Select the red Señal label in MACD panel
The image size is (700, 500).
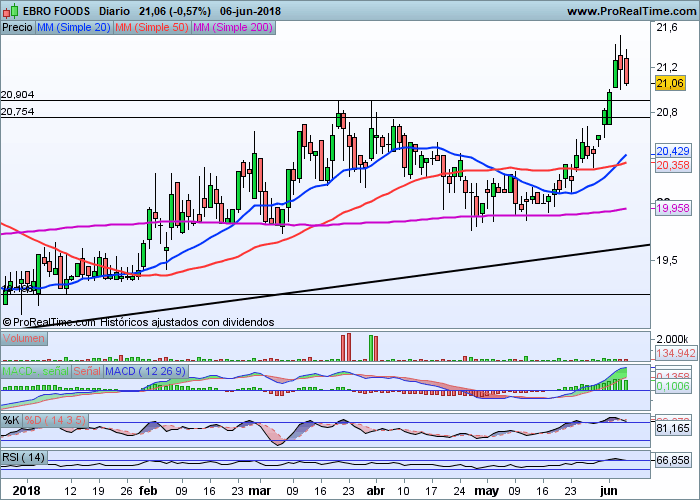(87, 371)
